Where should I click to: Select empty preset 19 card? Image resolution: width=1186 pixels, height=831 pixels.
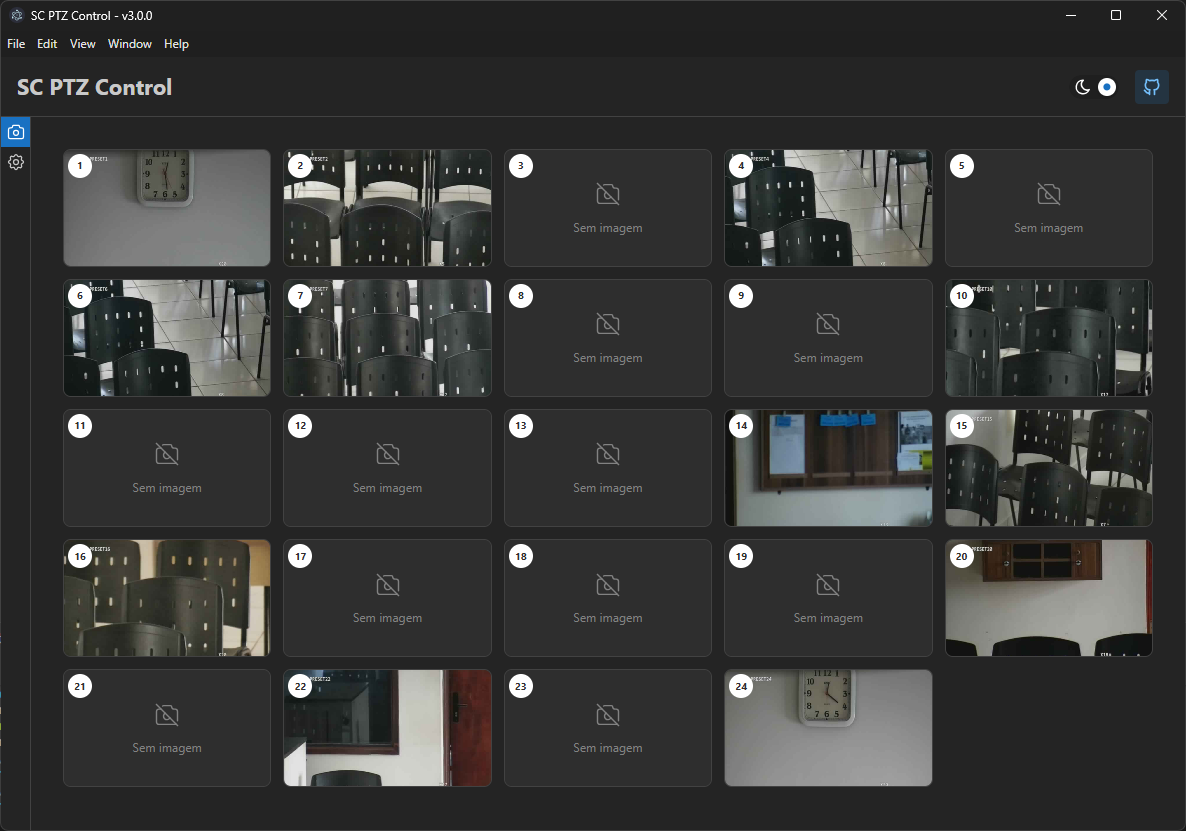[828, 598]
